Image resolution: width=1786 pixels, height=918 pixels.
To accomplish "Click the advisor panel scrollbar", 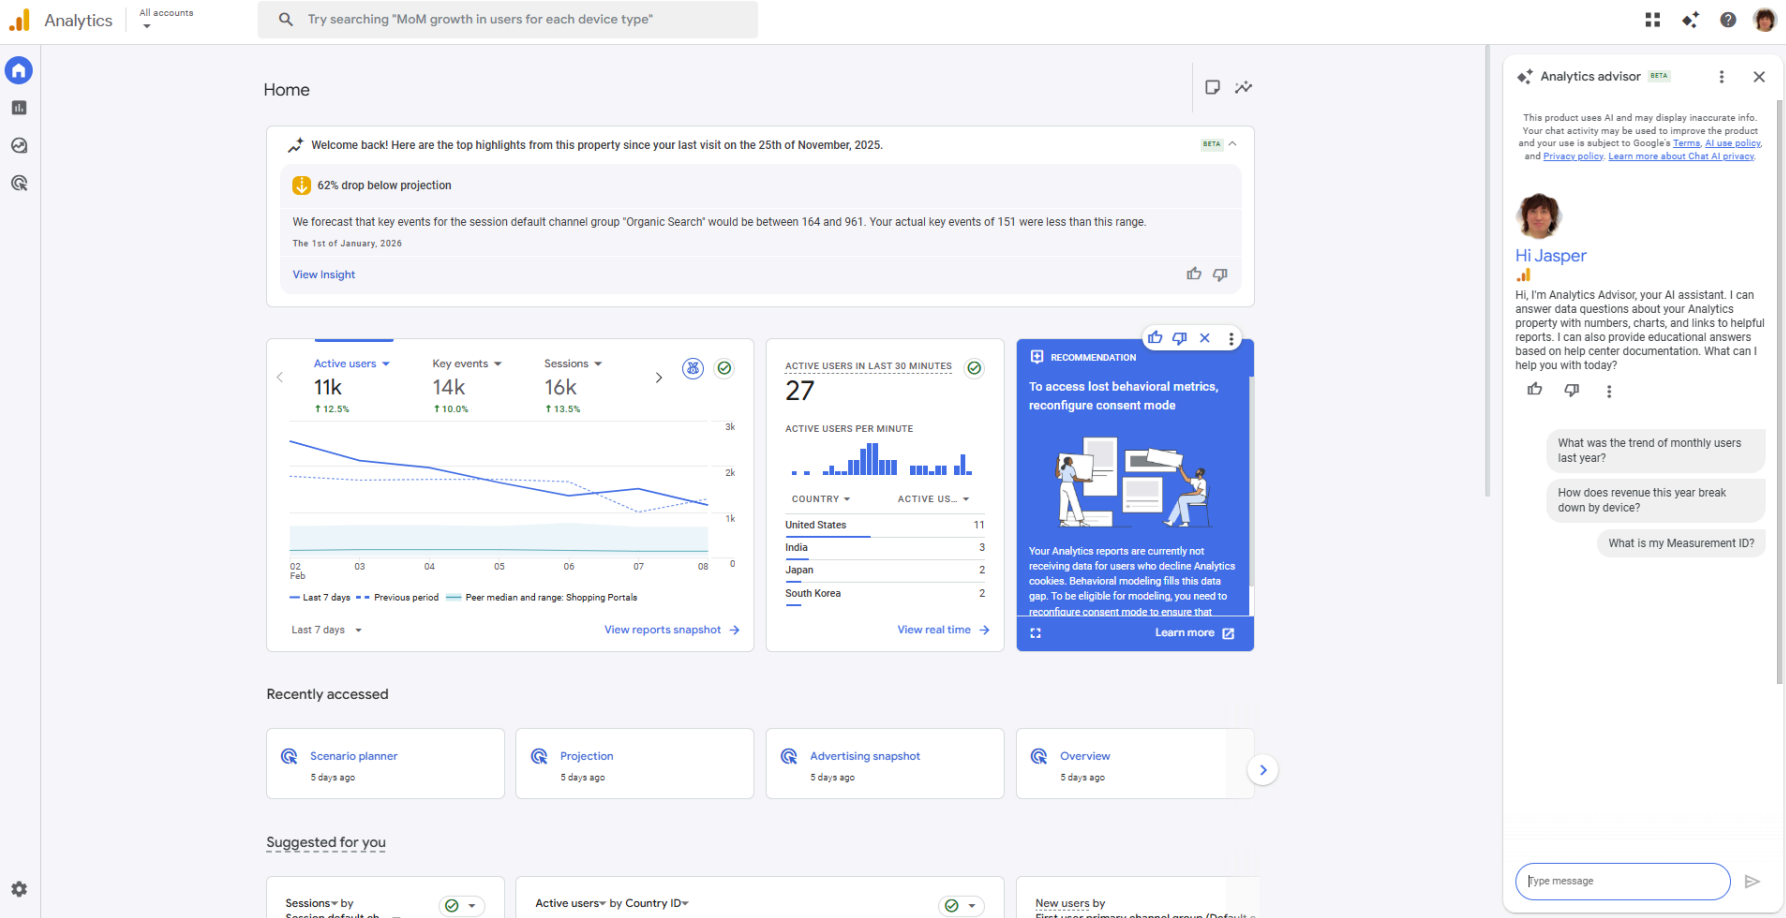I will [x=1779, y=390].
